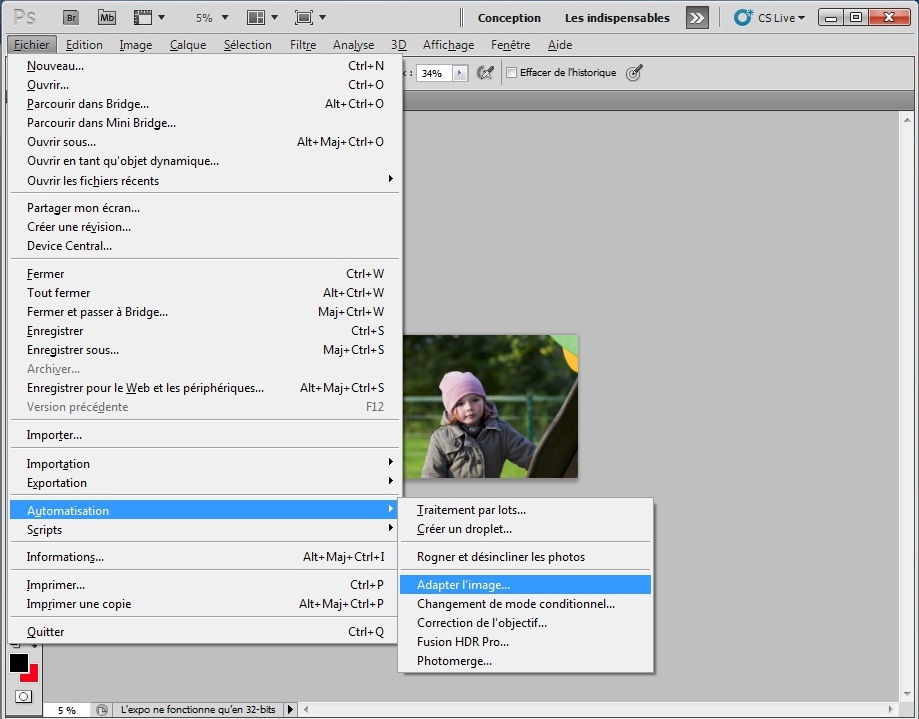Toggle Quick Mask mode icon
The height and width of the screenshot is (719, 919).
click(x=23, y=697)
